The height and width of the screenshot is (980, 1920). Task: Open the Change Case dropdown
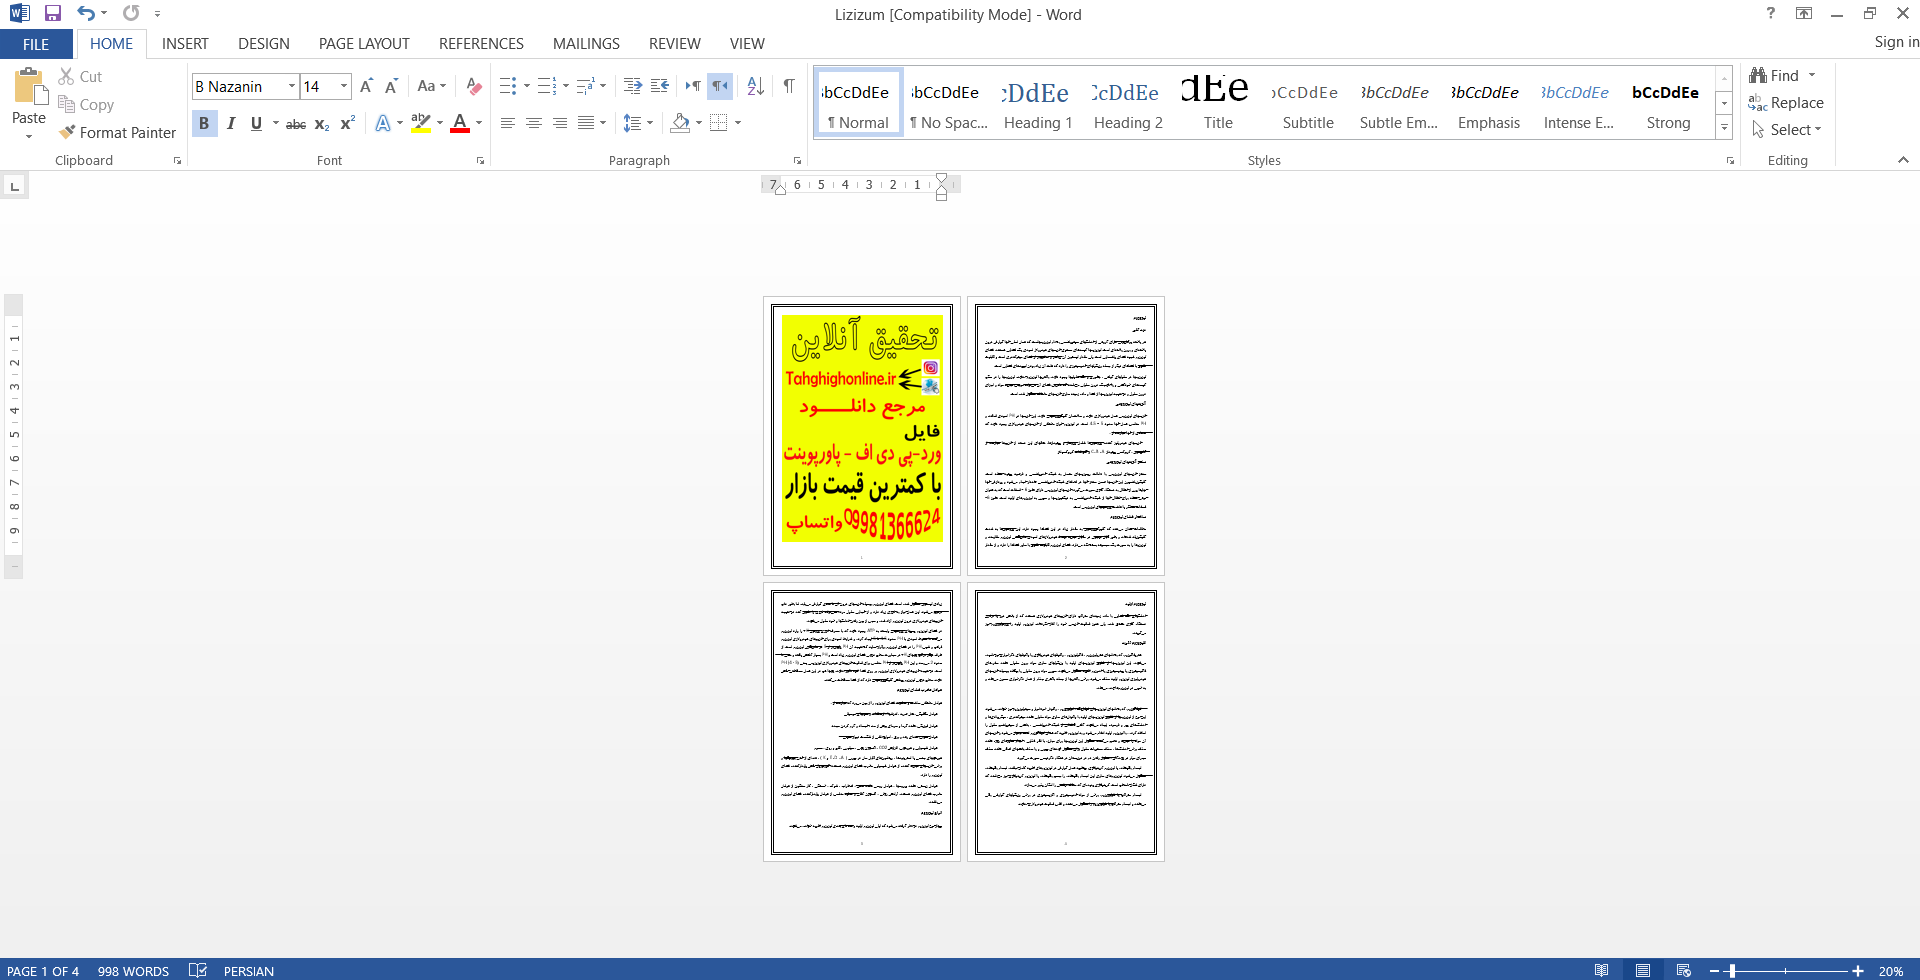point(432,86)
